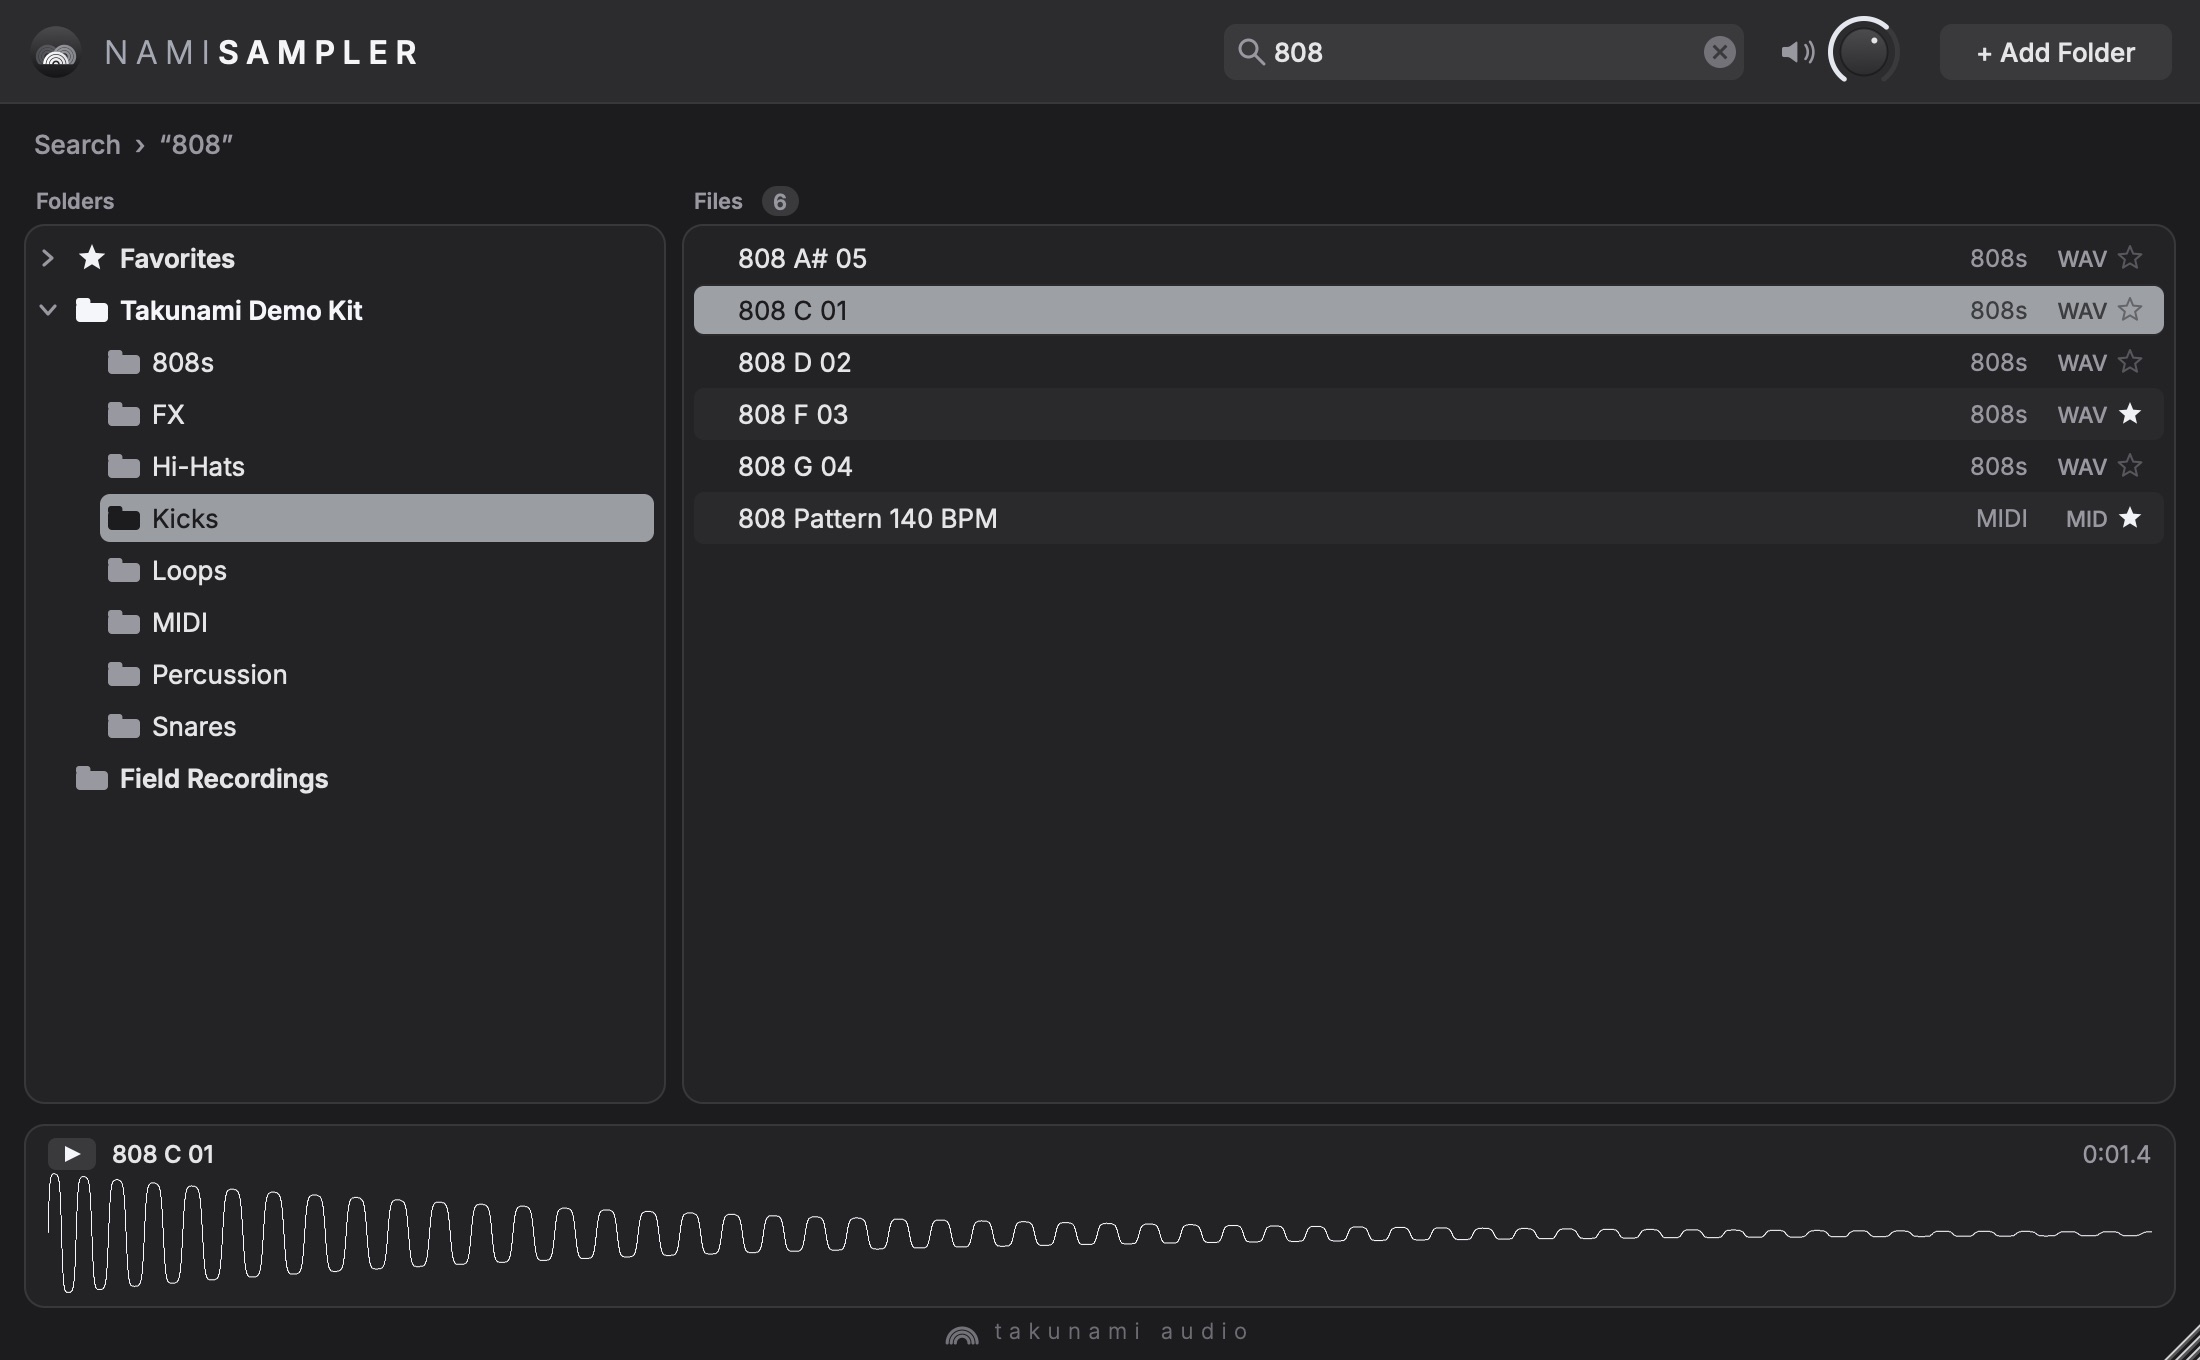The width and height of the screenshot is (2200, 1360).
Task: Select the 808 A# 05 file name
Action: point(802,258)
